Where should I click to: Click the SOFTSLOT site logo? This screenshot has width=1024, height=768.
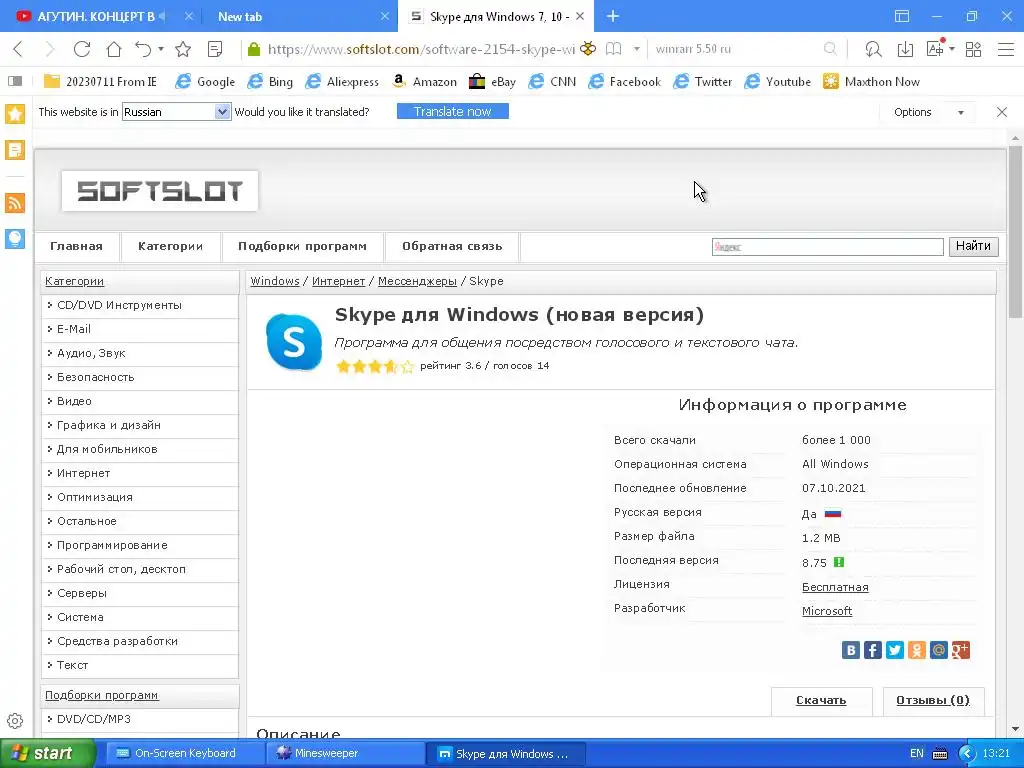point(160,191)
